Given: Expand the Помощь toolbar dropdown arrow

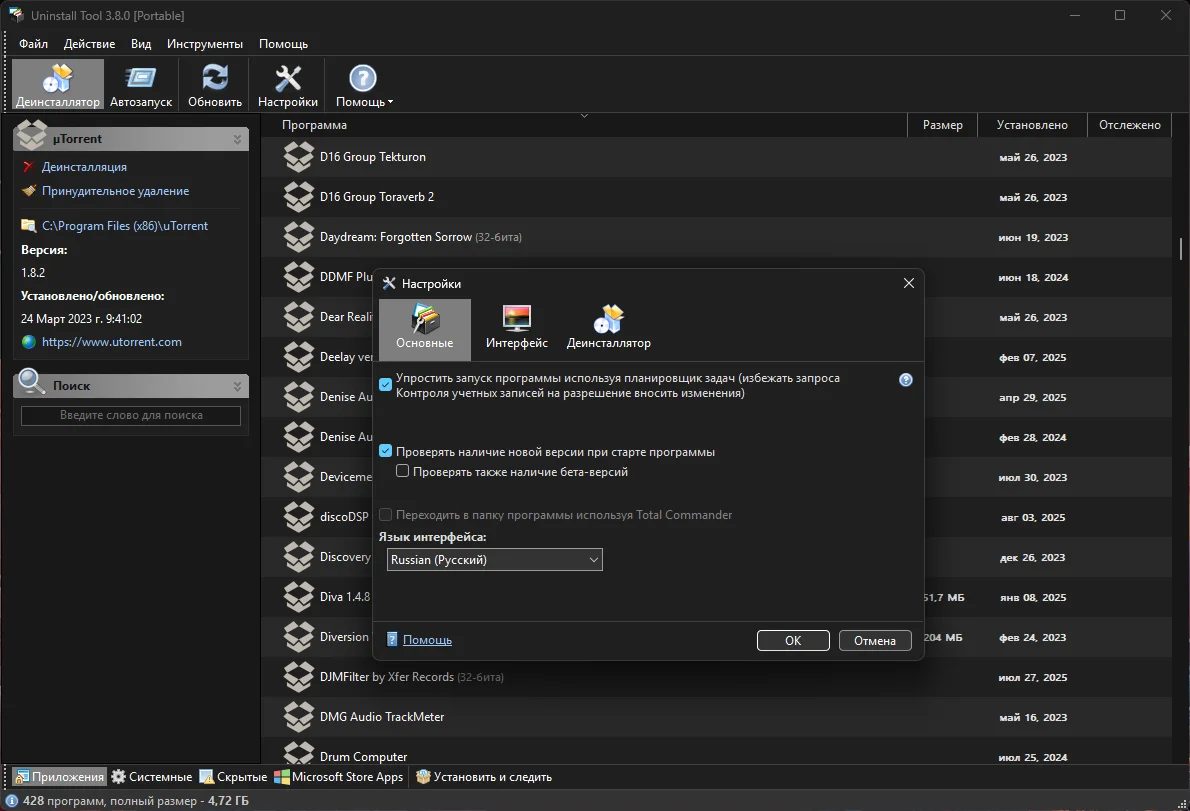Looking at the screenshot, I should coord(390,102).
